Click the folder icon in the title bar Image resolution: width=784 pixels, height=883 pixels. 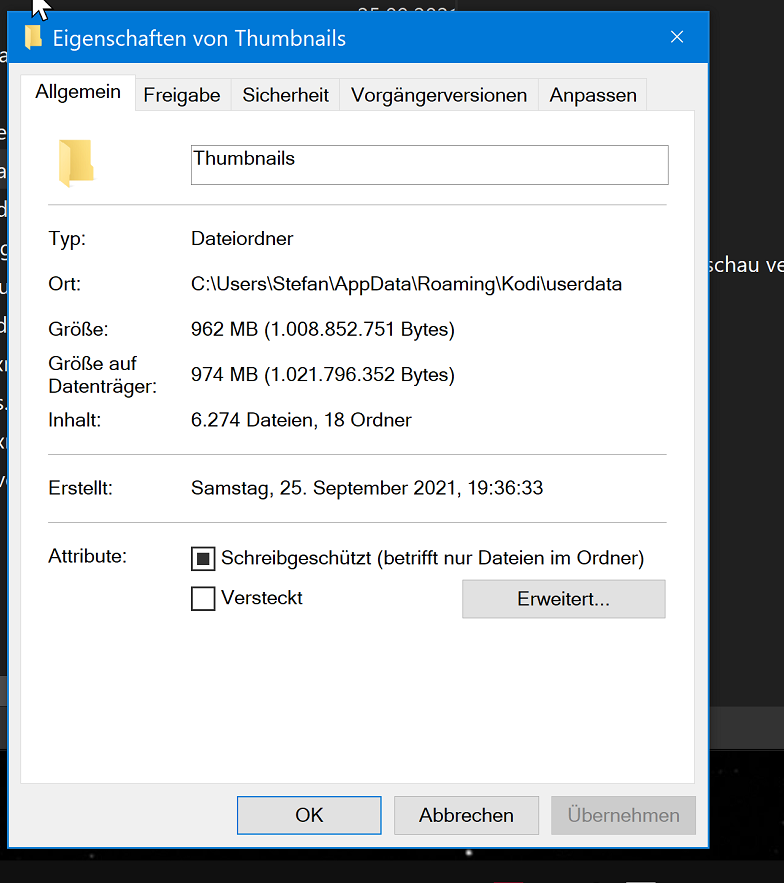(x=33, y=37)
